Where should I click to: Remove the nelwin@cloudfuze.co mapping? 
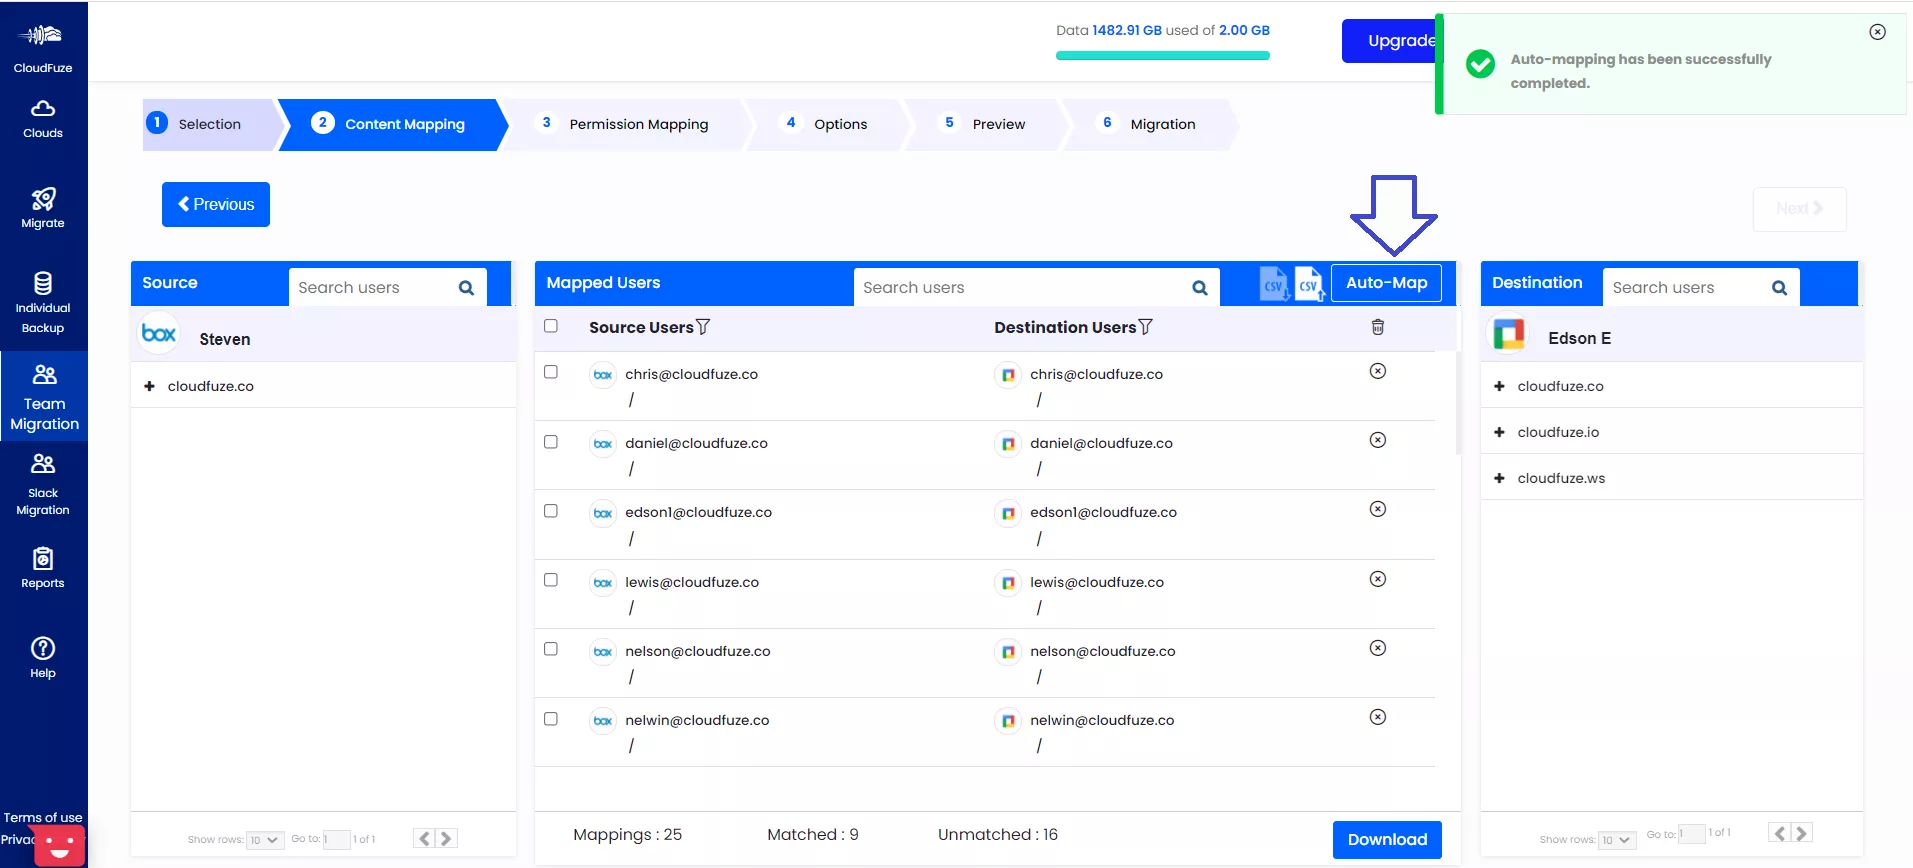(x=1378, y=717)
